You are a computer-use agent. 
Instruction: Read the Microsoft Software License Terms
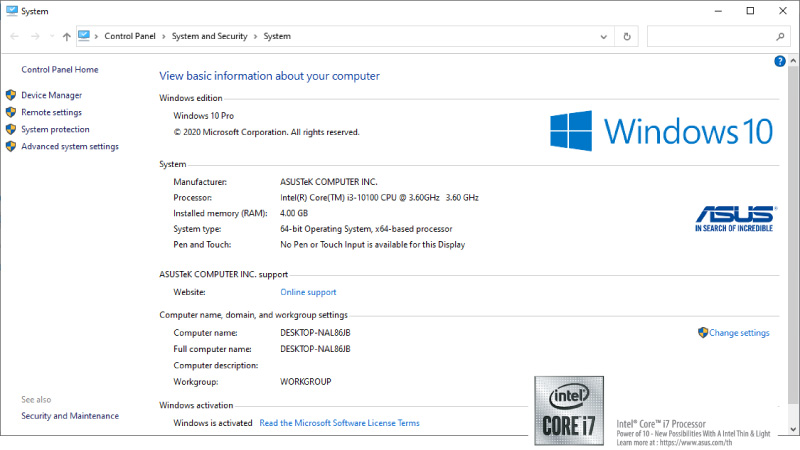pos(339,423)
